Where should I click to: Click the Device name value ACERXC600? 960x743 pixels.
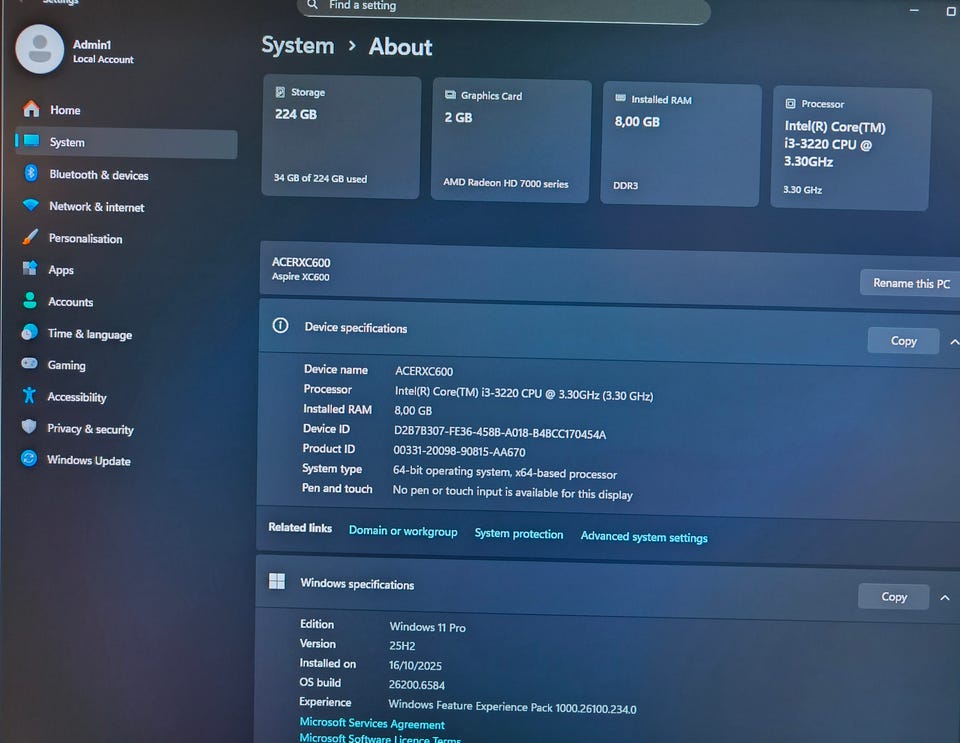(x=424, y=371)
